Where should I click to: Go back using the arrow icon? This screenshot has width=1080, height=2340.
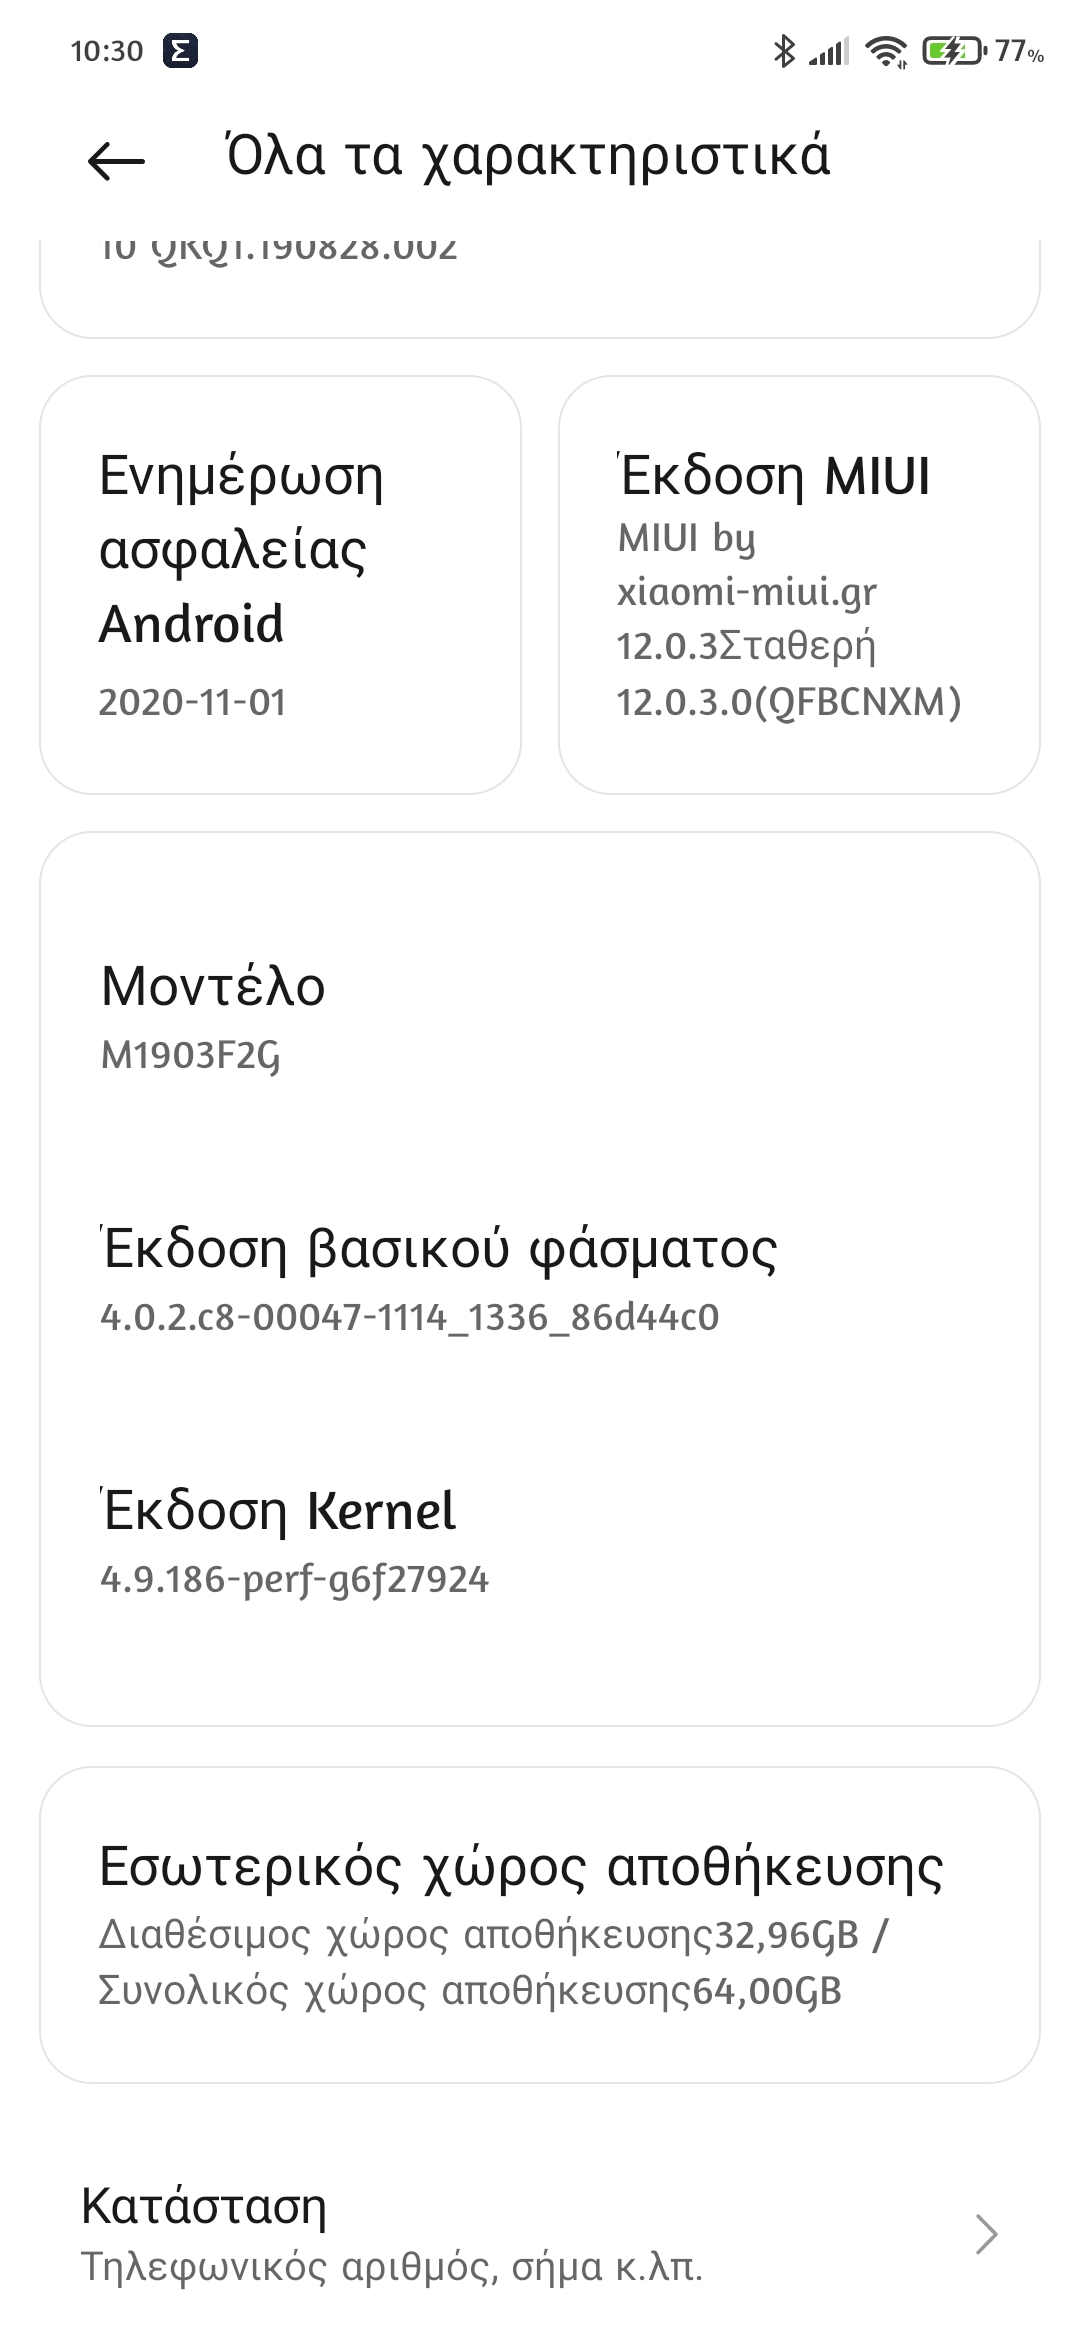pyautogui.click(x=116, y=160)
